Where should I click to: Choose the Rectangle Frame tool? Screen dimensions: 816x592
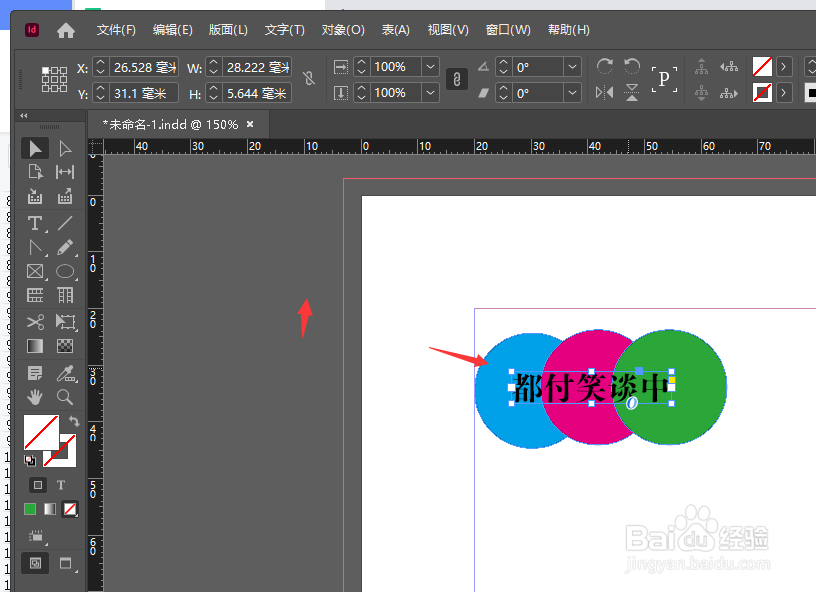pos(34,271)
